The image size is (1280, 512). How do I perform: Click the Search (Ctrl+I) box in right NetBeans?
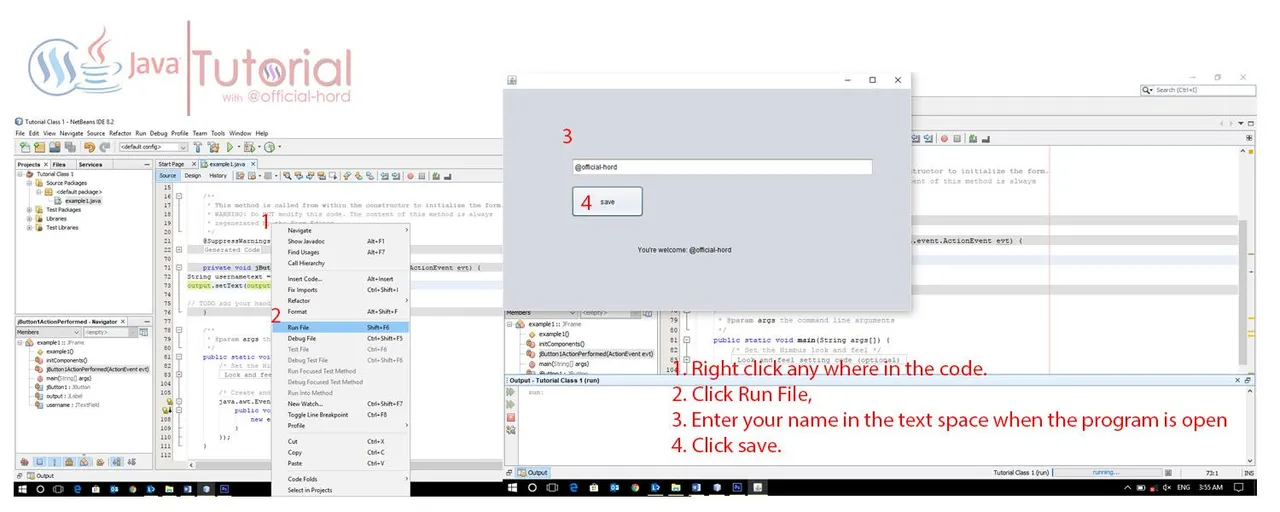point(1198,90)
